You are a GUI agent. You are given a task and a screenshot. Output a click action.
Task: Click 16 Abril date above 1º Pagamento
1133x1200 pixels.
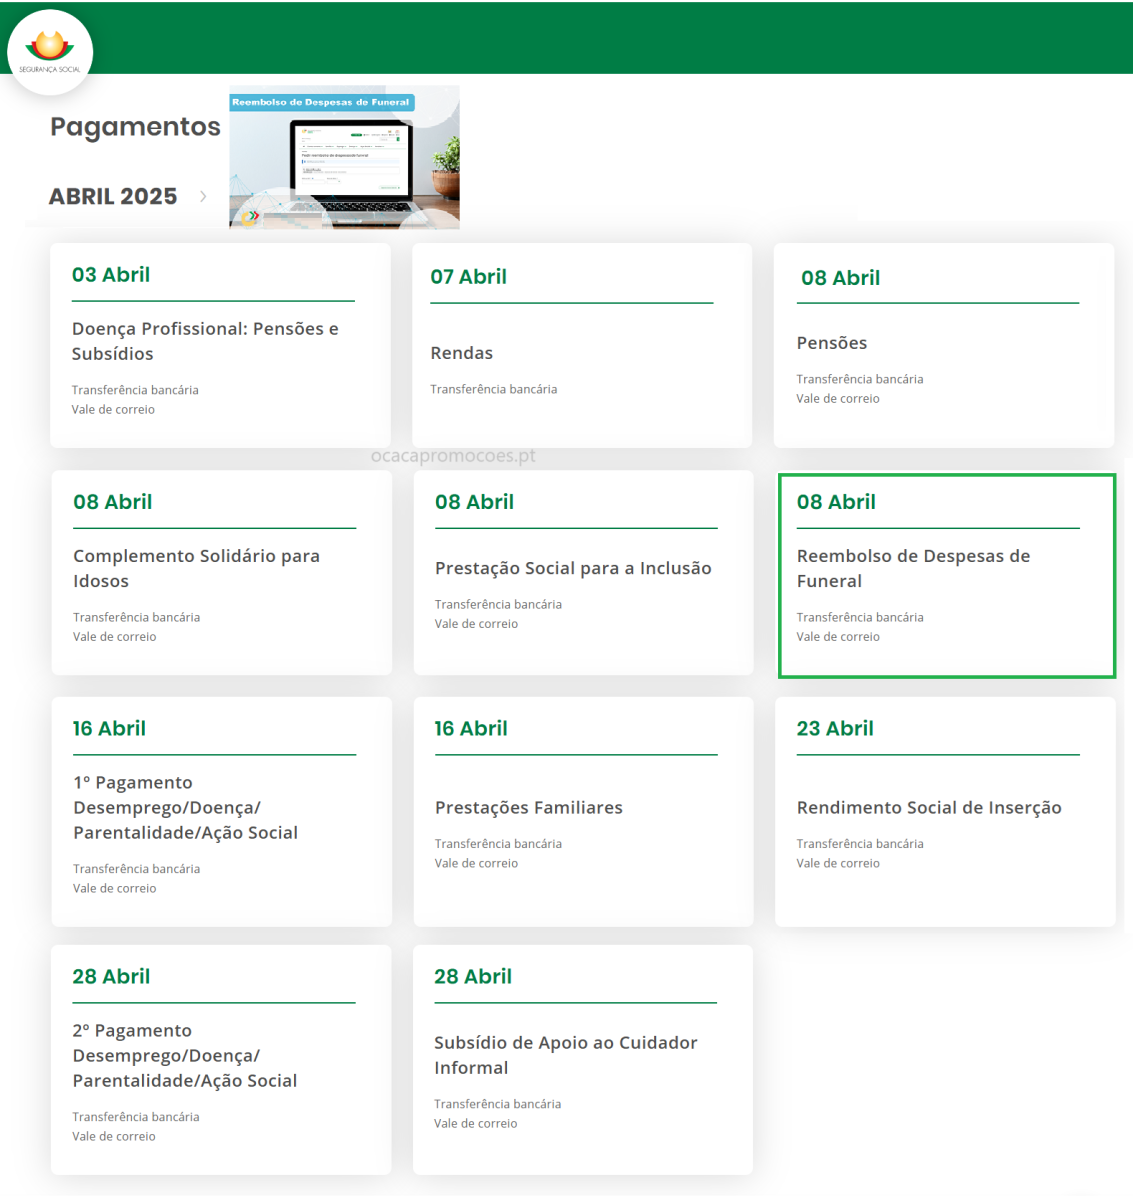point(109,729)
